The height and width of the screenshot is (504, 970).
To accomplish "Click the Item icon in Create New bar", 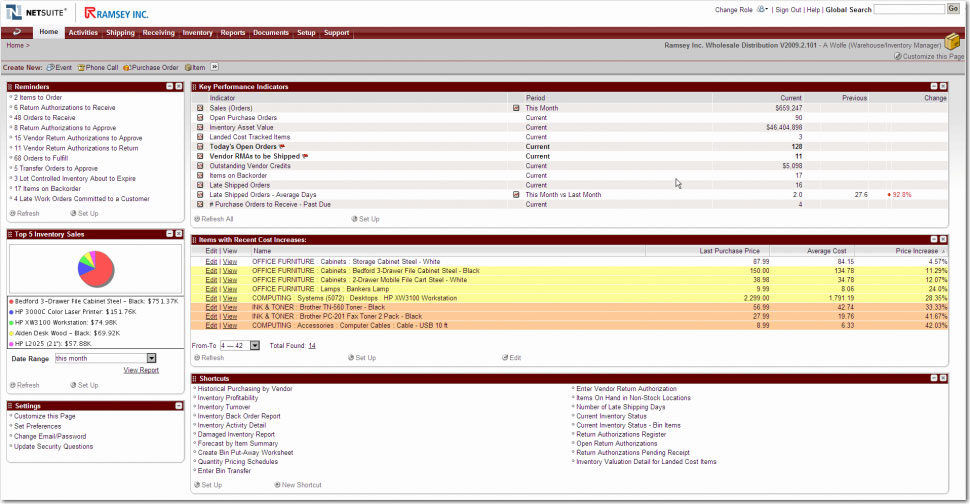I will click(188, 68).
